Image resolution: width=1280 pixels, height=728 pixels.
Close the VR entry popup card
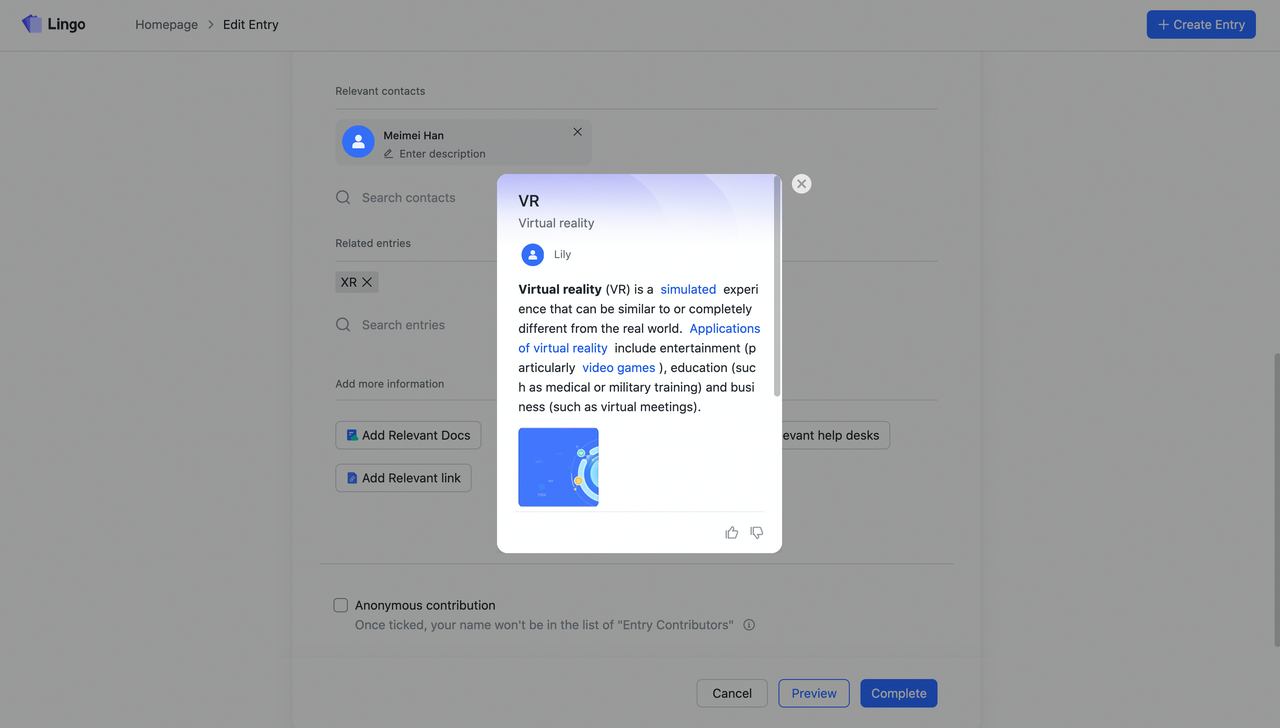(801, 184)
